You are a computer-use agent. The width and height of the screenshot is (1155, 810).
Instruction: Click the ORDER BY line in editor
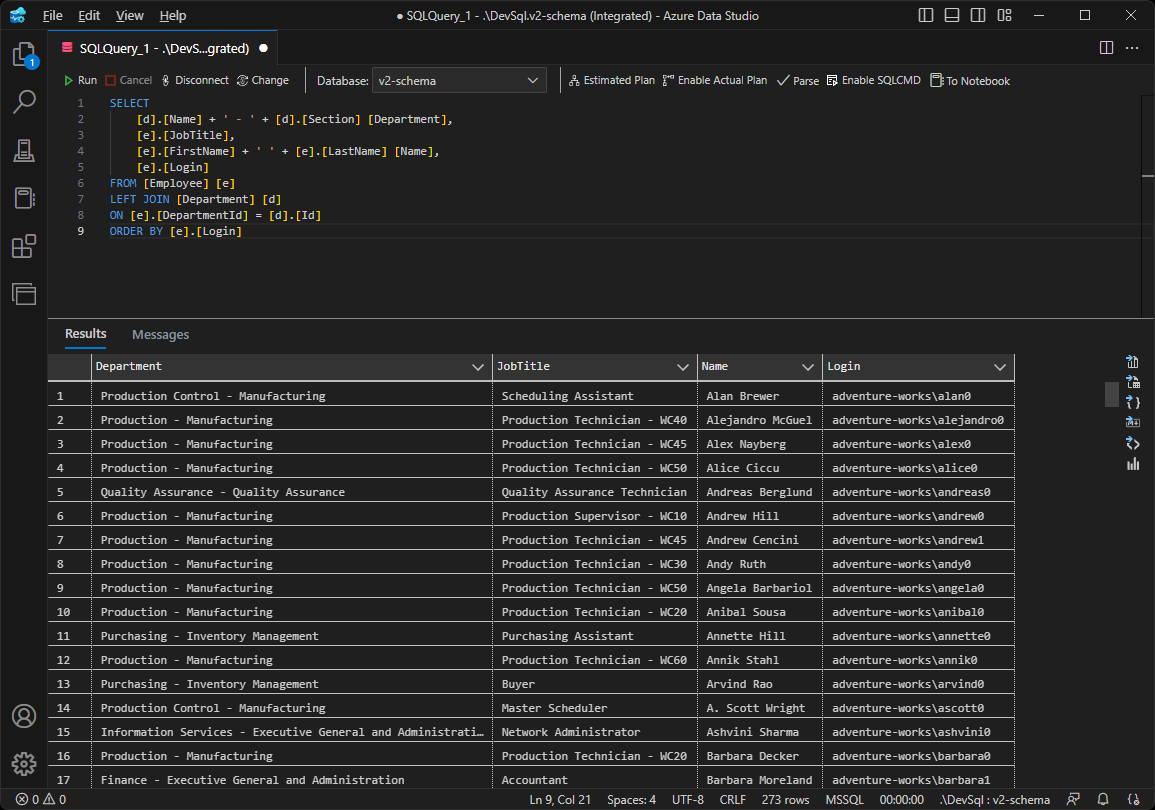click(x=175, y=231)
